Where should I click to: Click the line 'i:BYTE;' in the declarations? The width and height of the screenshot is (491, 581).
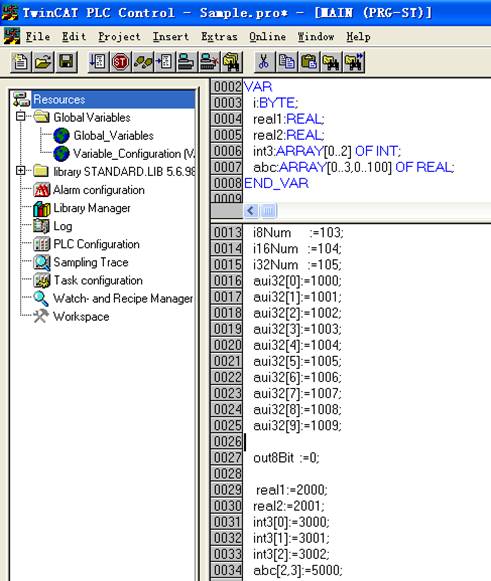point(275,103)
